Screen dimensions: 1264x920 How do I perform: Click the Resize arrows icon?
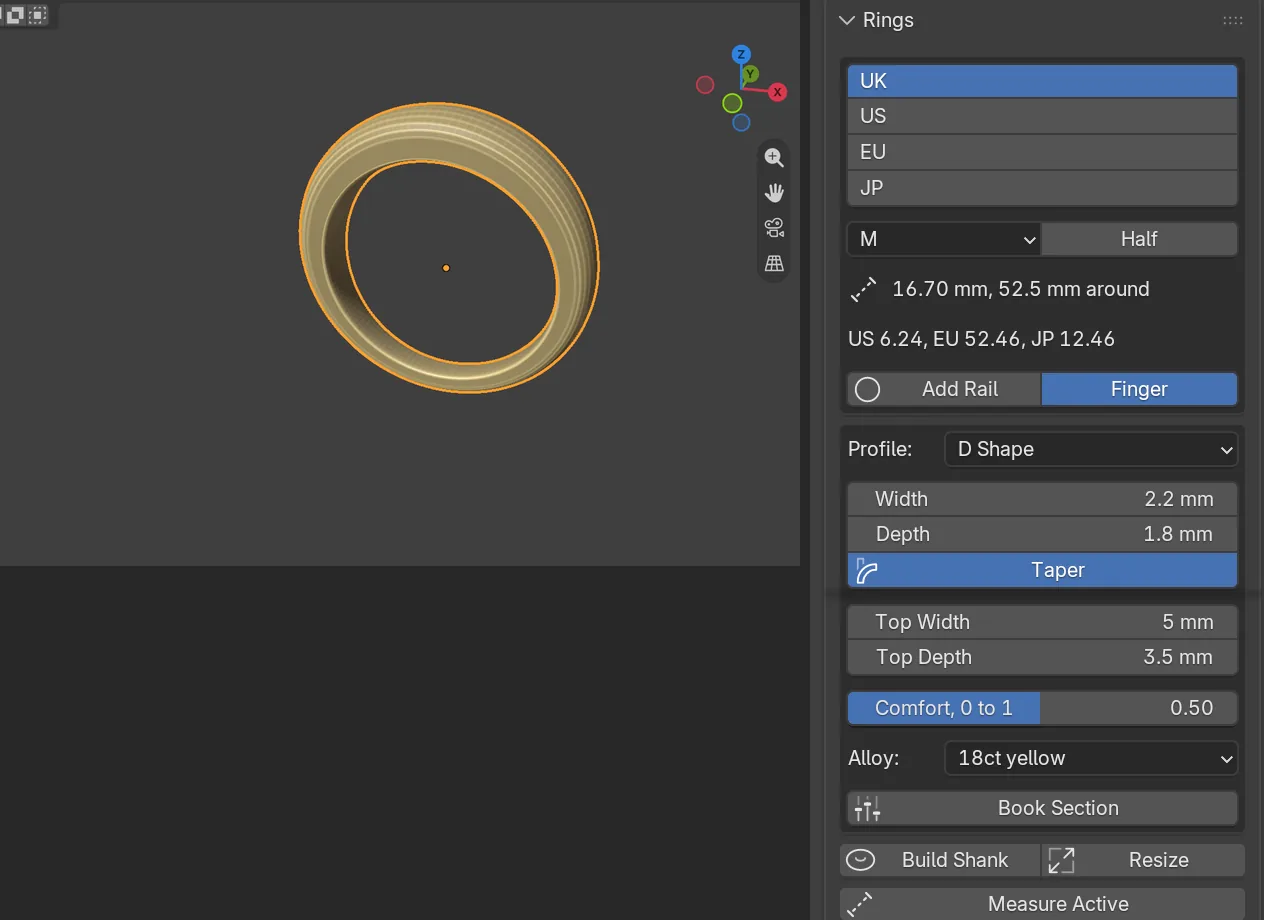point(1061,860)
